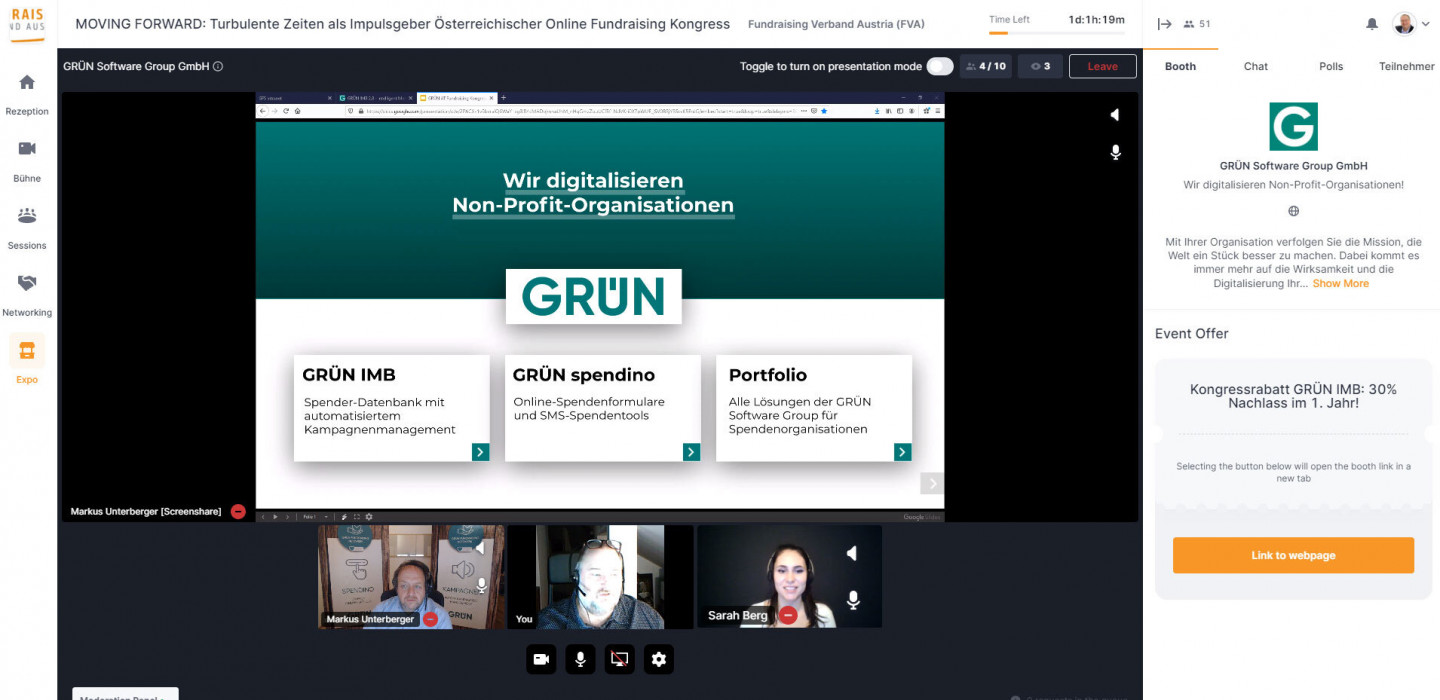Screen dimensions: 1440x700
Task: Expand booth description with Show More
Action: 1341,284
